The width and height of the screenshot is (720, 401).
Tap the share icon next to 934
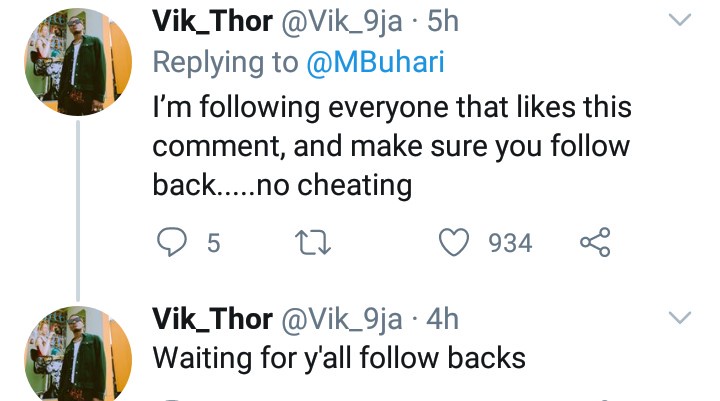coord(595,243)
